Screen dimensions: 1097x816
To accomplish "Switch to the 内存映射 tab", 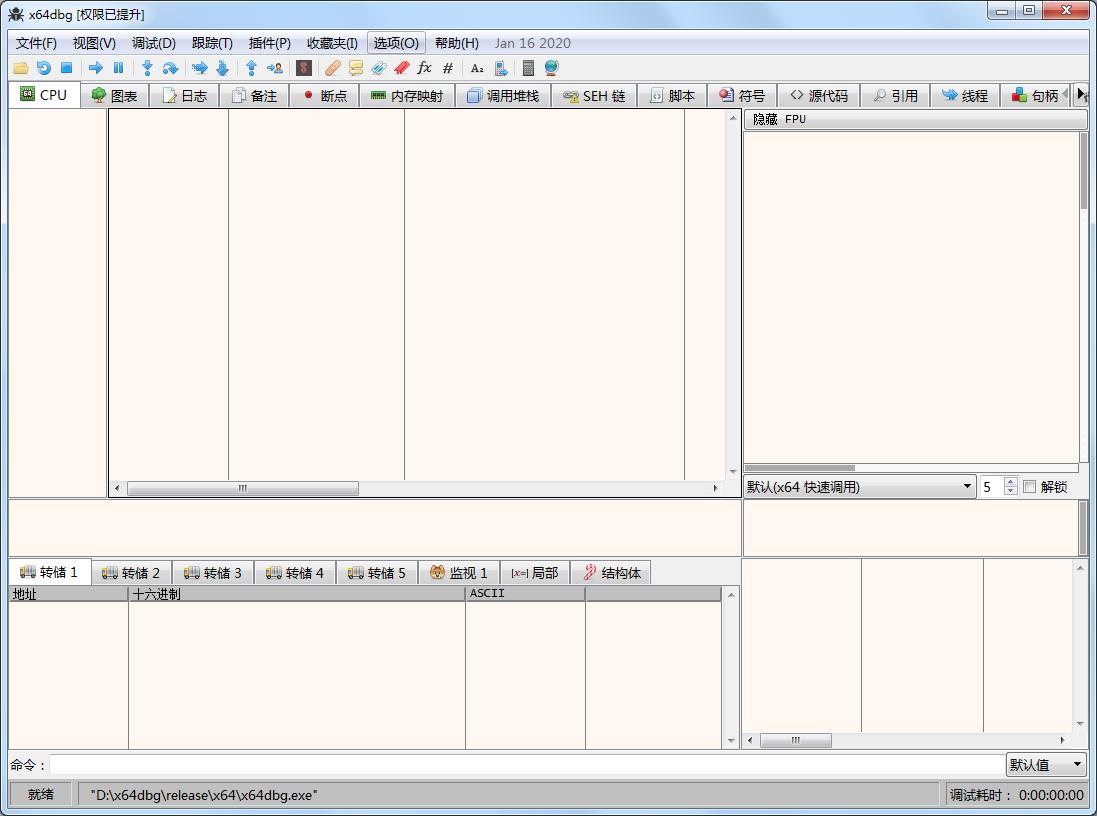I will click(x=406, y=96).
